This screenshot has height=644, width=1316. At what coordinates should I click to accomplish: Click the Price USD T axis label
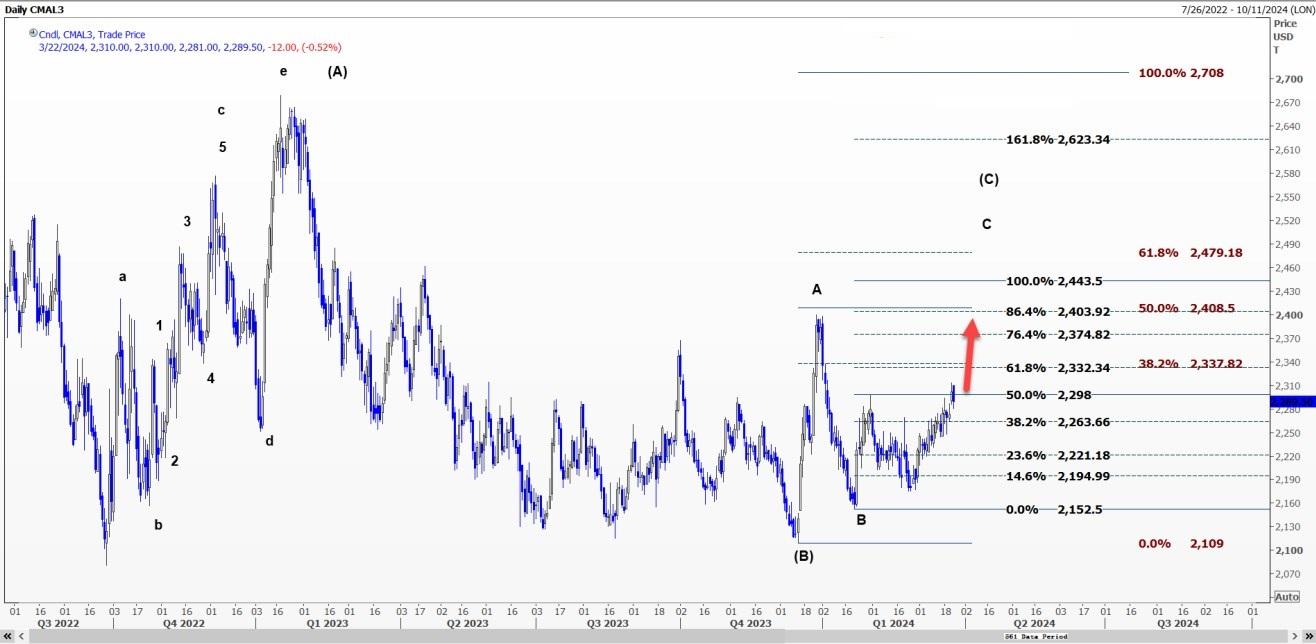click(x=1284, y=36)
